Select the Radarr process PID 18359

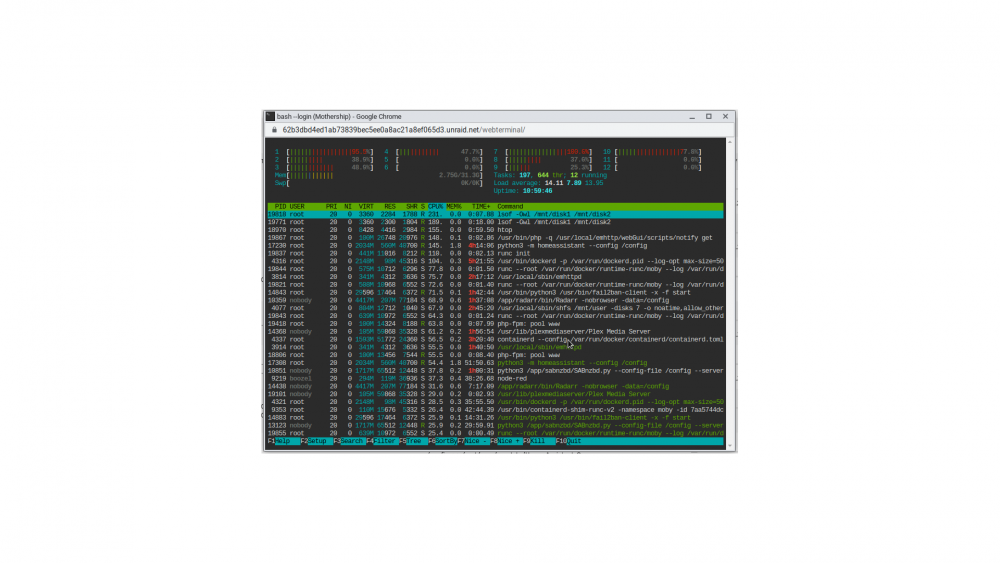click(x=496, y=300)
